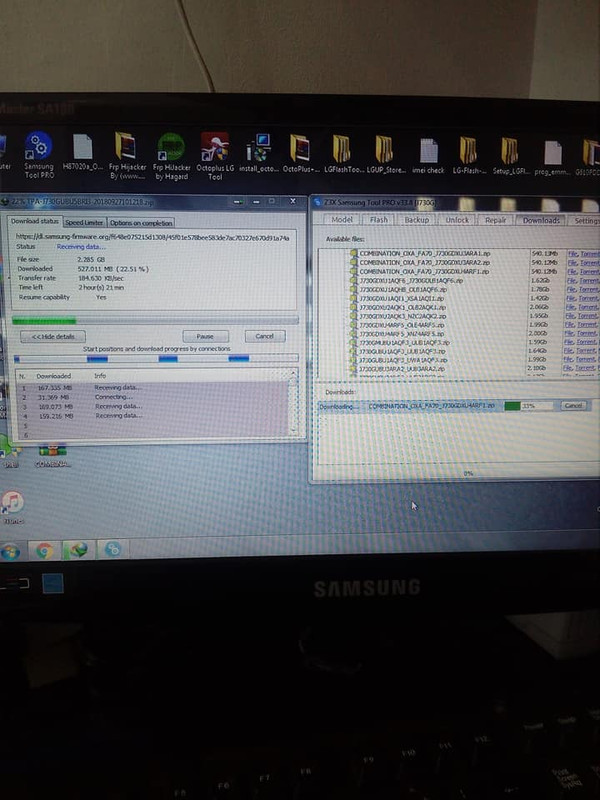
Task: Click IDM tray-minimize icon in title bar
Action: pyautogui.click(x=238, y=202)
